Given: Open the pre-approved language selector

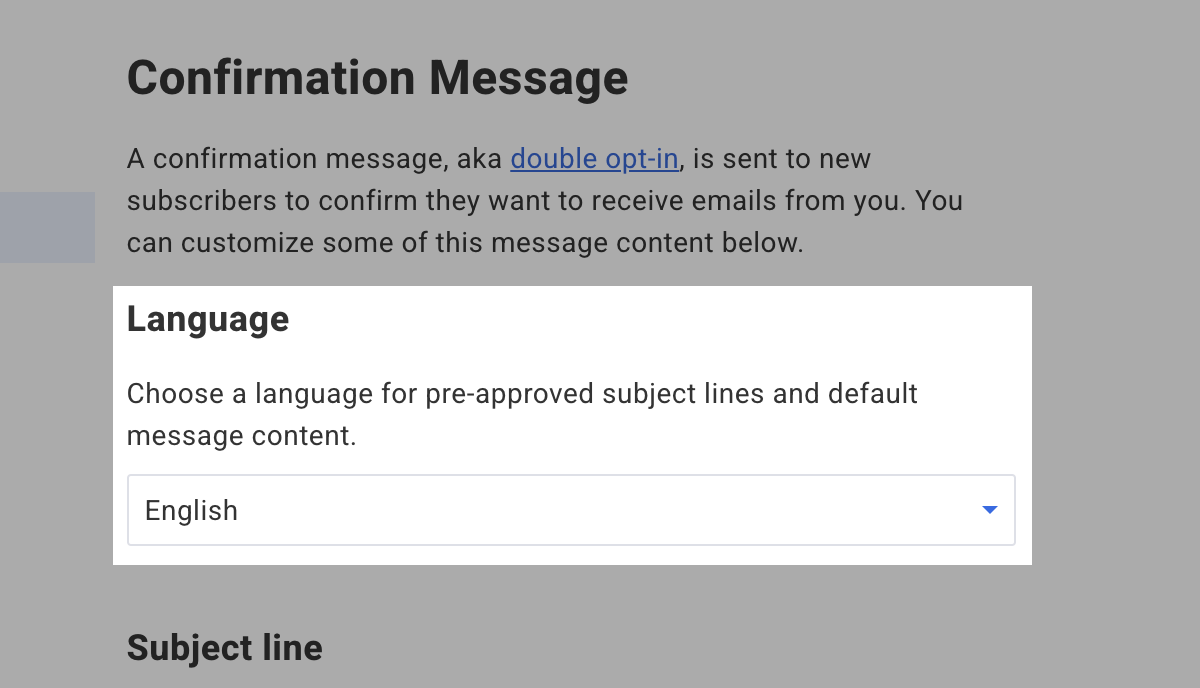Looking at the screenshot, I should click(x=570, y=510).
